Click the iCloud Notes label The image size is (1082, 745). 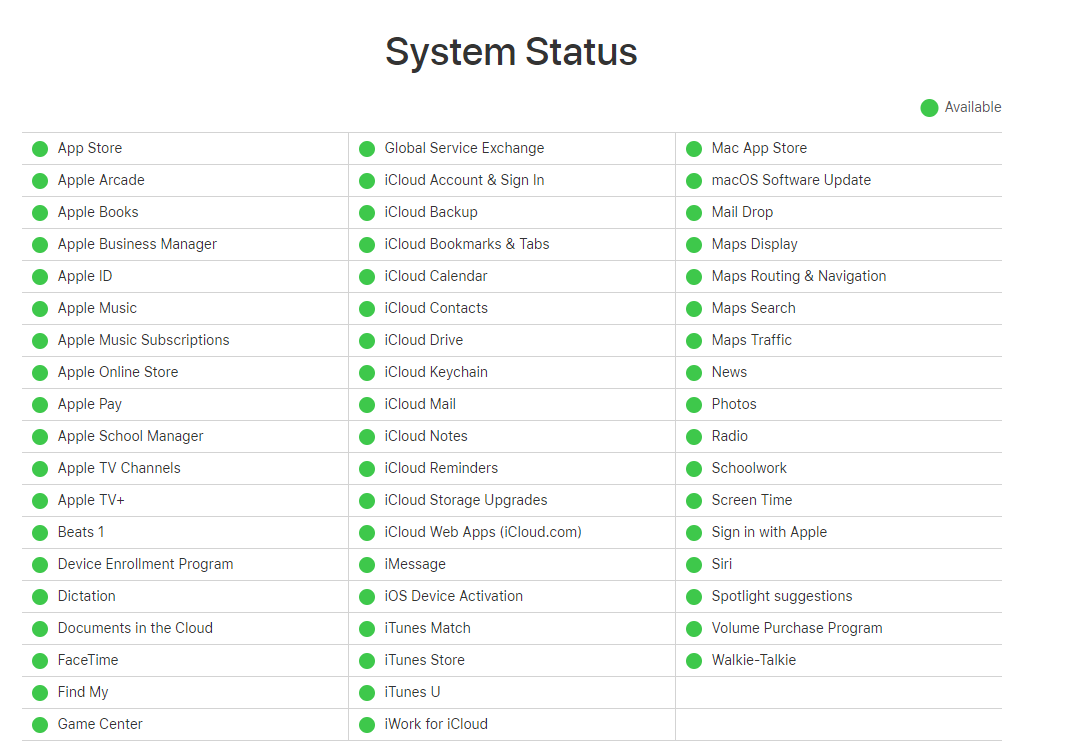(x=426, y=436)
